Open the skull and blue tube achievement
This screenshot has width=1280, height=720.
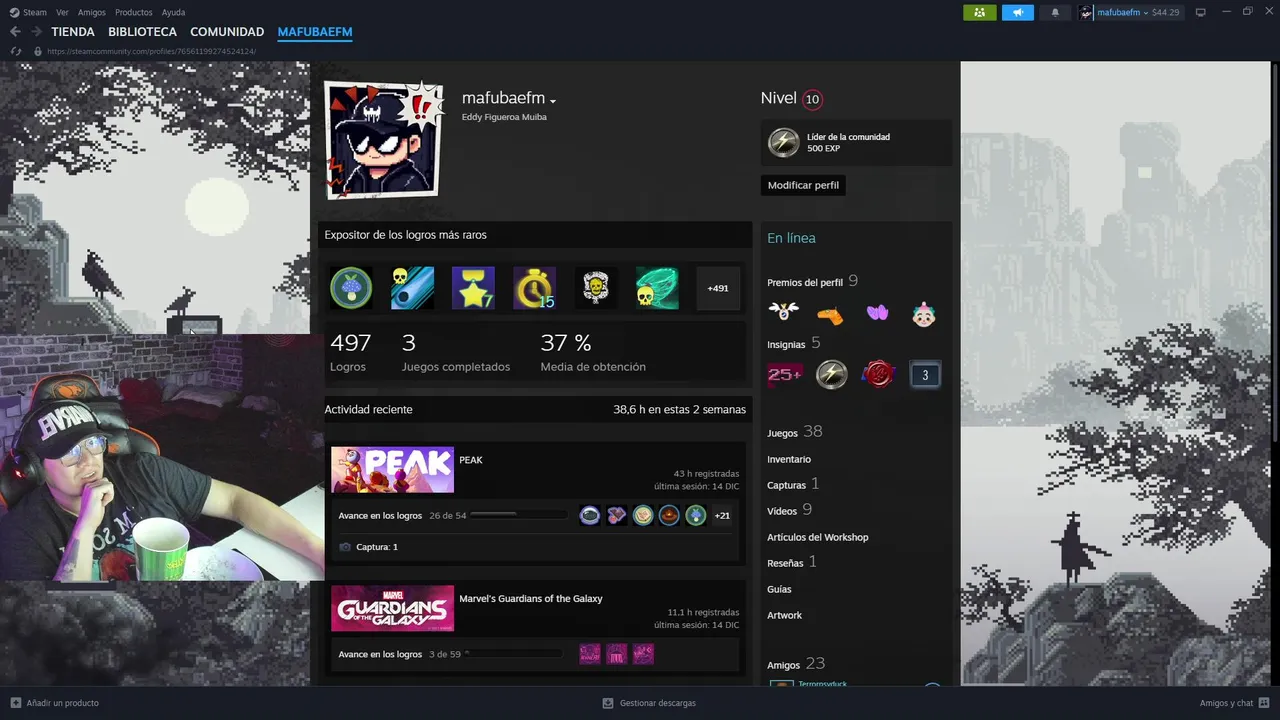pos(412,288)
